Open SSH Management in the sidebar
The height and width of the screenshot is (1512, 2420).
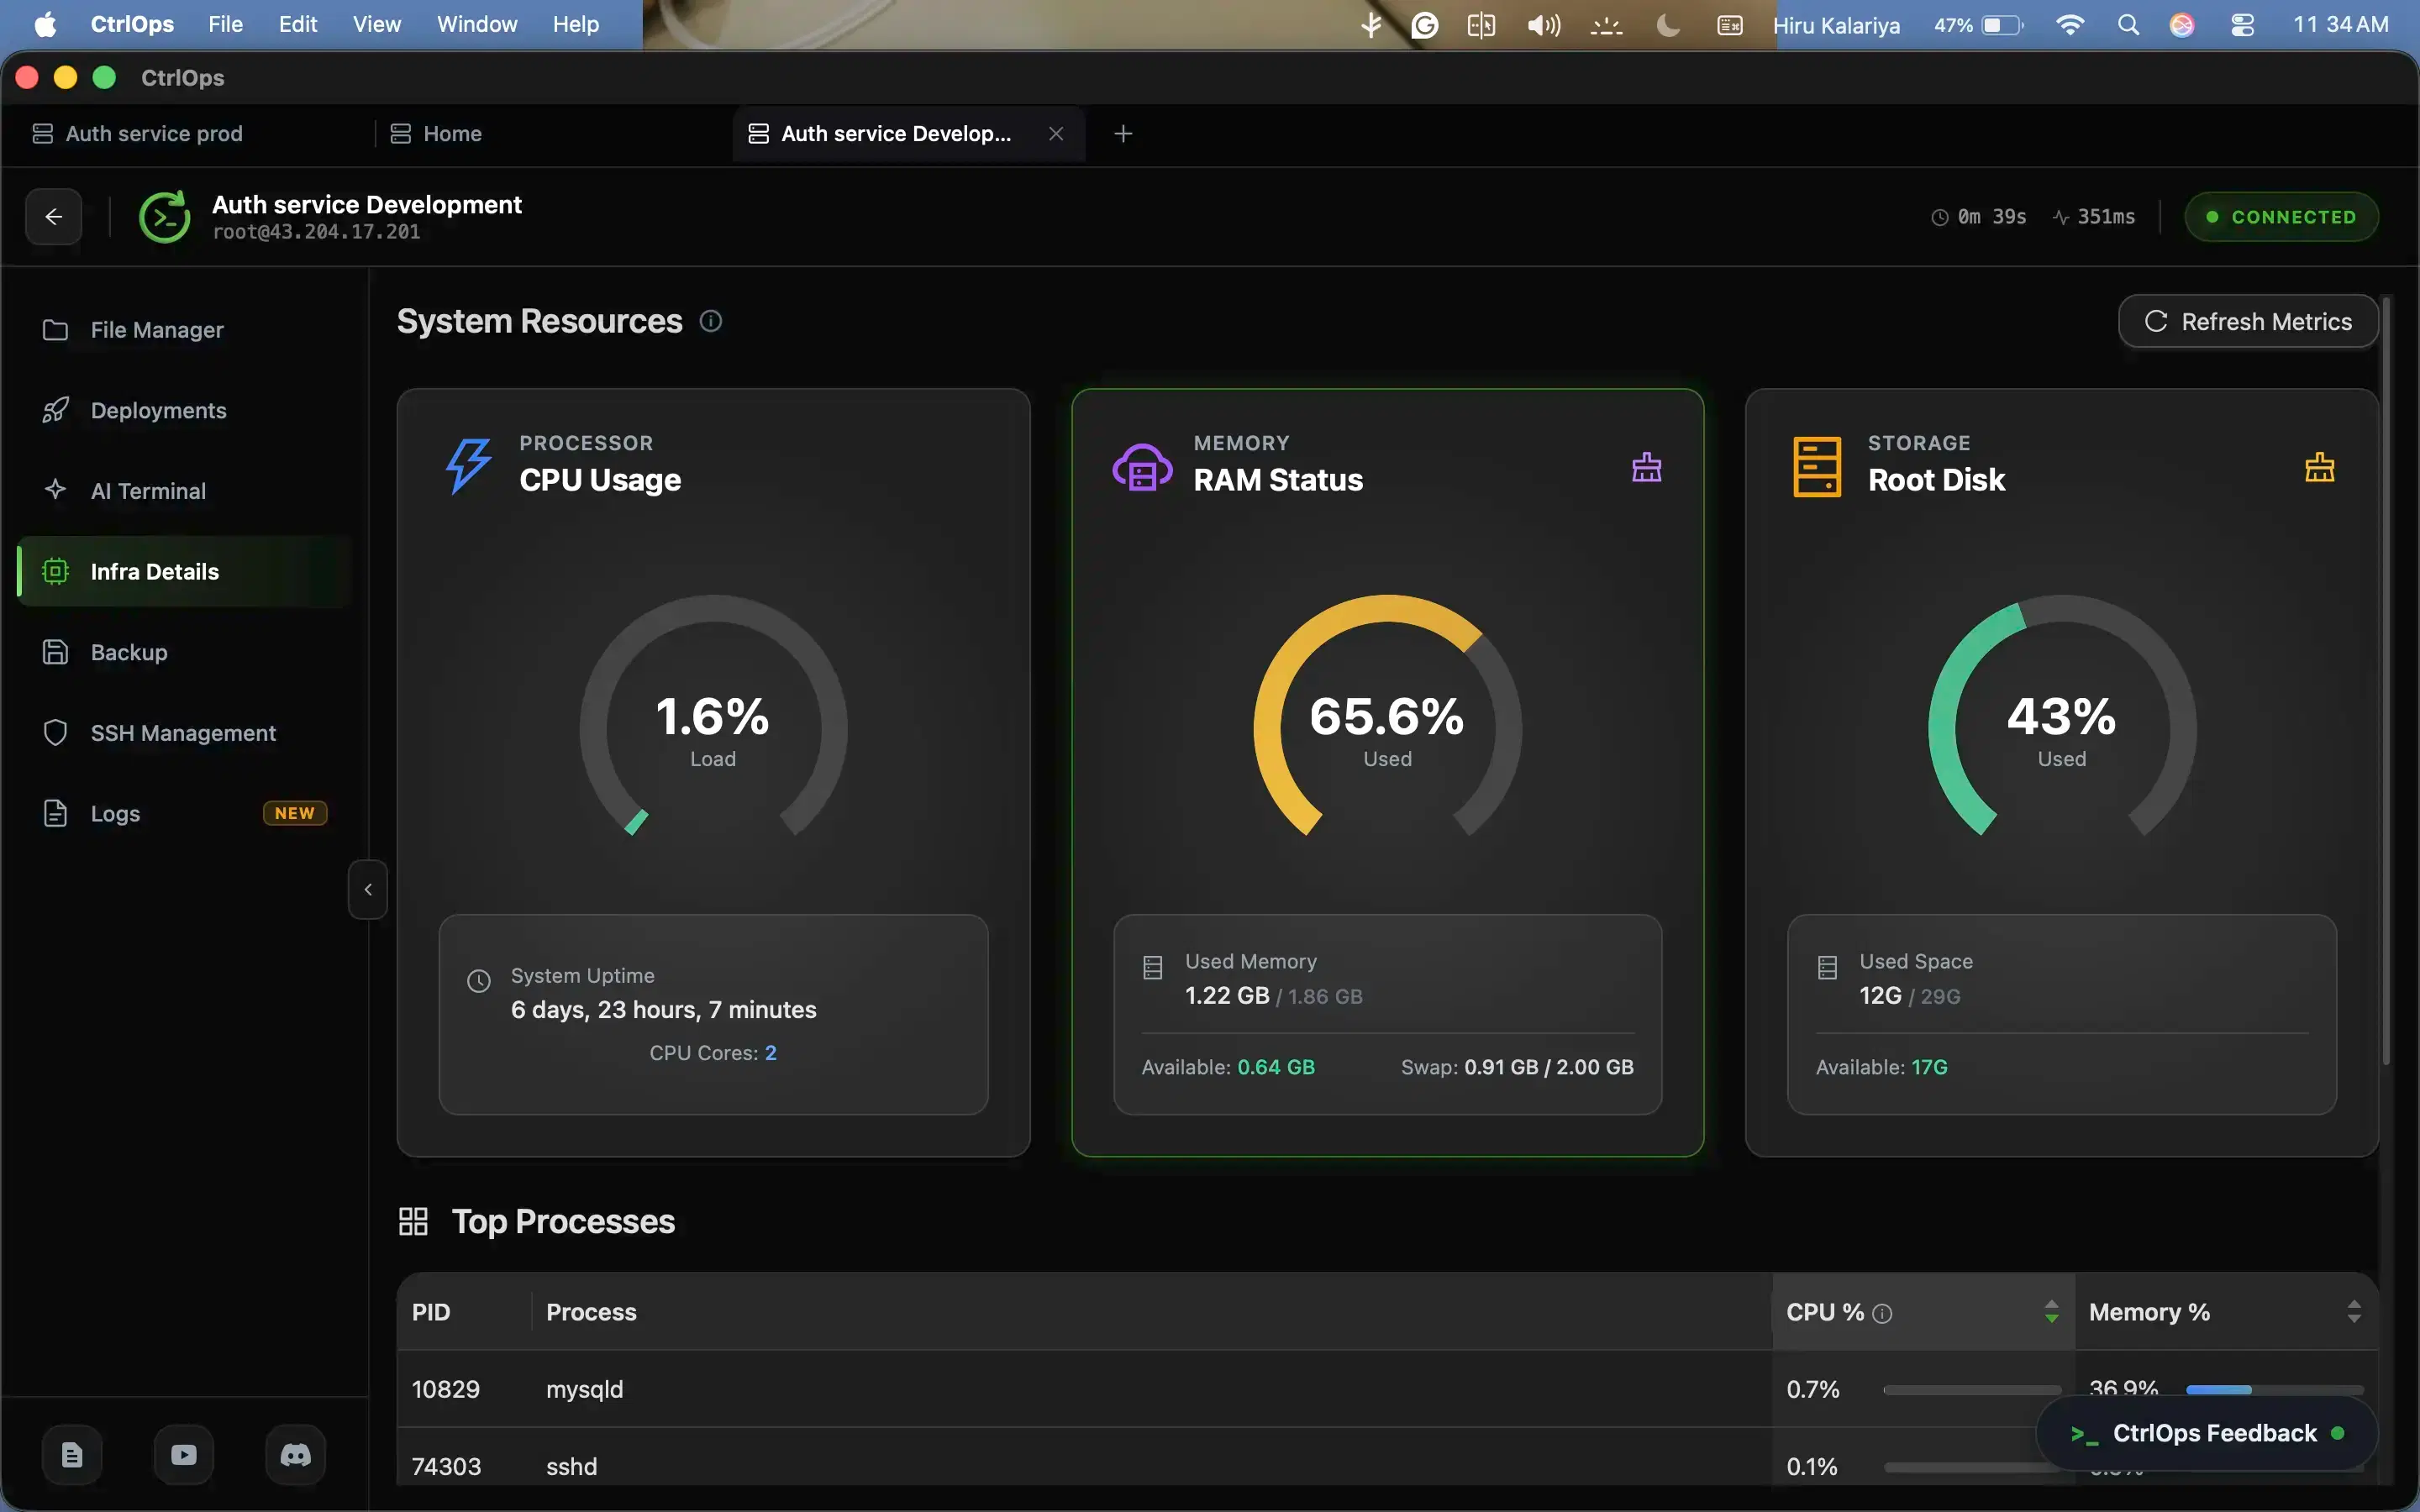click(185, 733)
